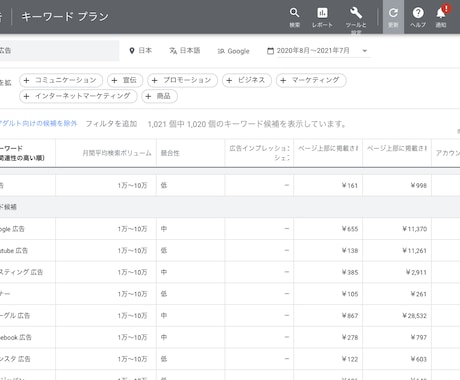The width and height of the screenshot is (460, 380).
Task: Select date range 2020年8月〜2021年7月
Action: 313,51
